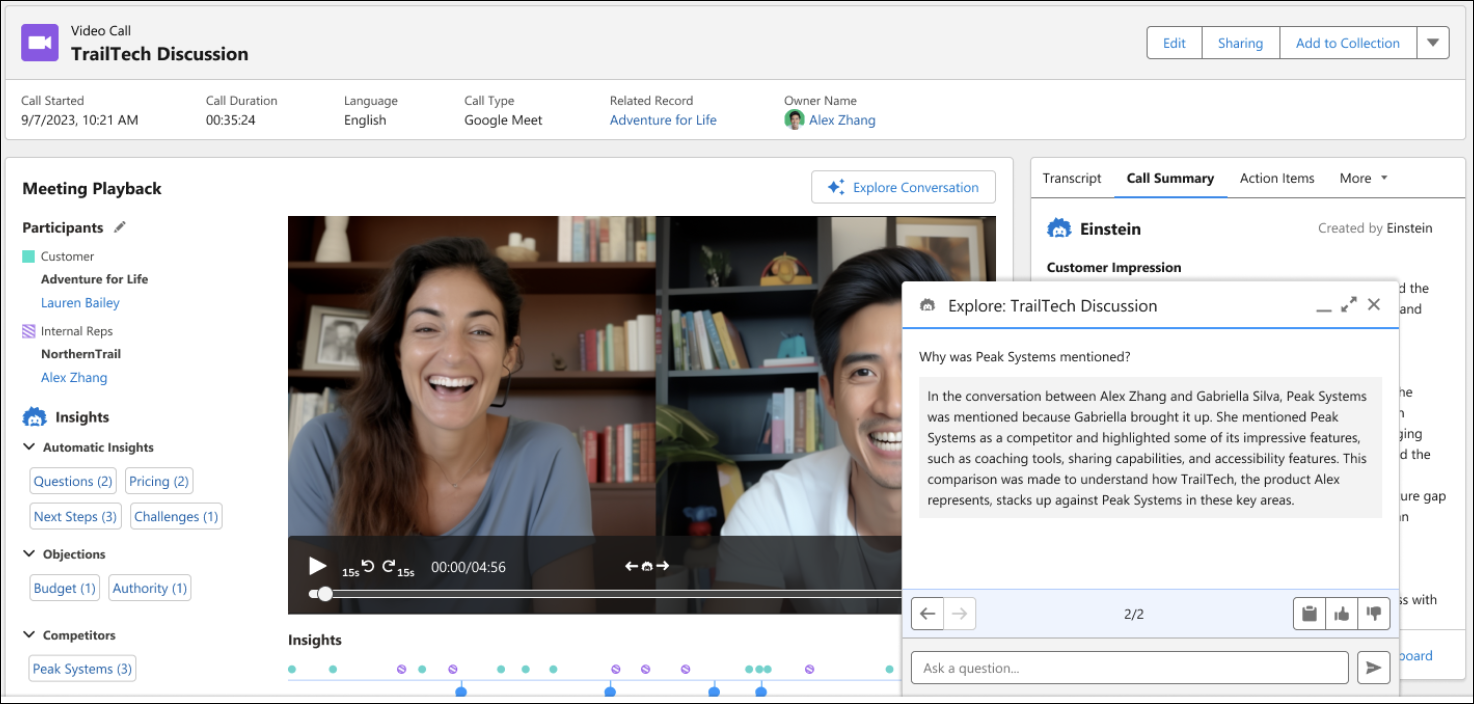Open the Adventure for Life related record
Viewport: 1474px width, 704px height.
click(x=663, y=120)
